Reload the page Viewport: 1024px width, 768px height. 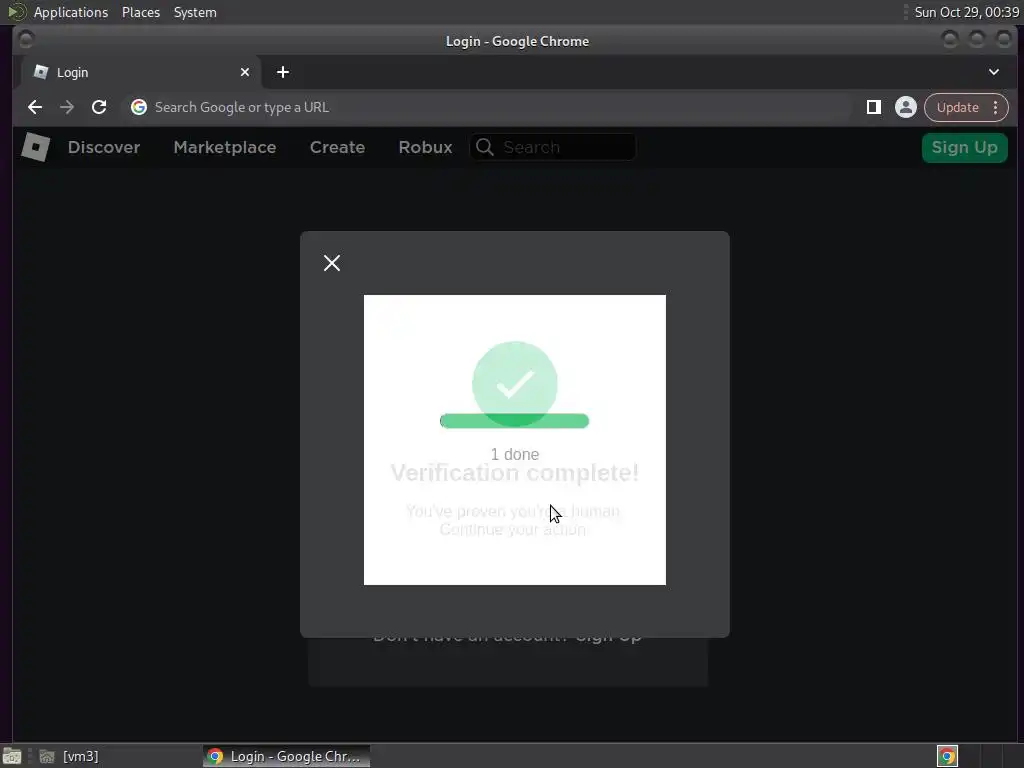[x=99, y=107]
